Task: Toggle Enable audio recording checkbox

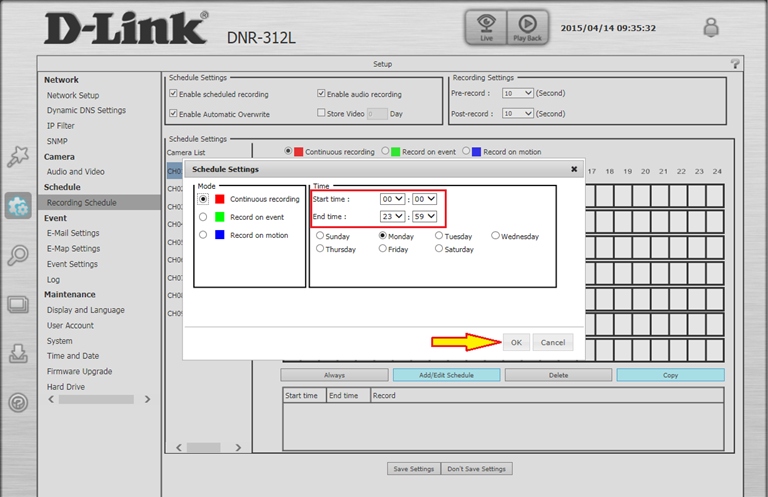Action: (x=322, y=94)
